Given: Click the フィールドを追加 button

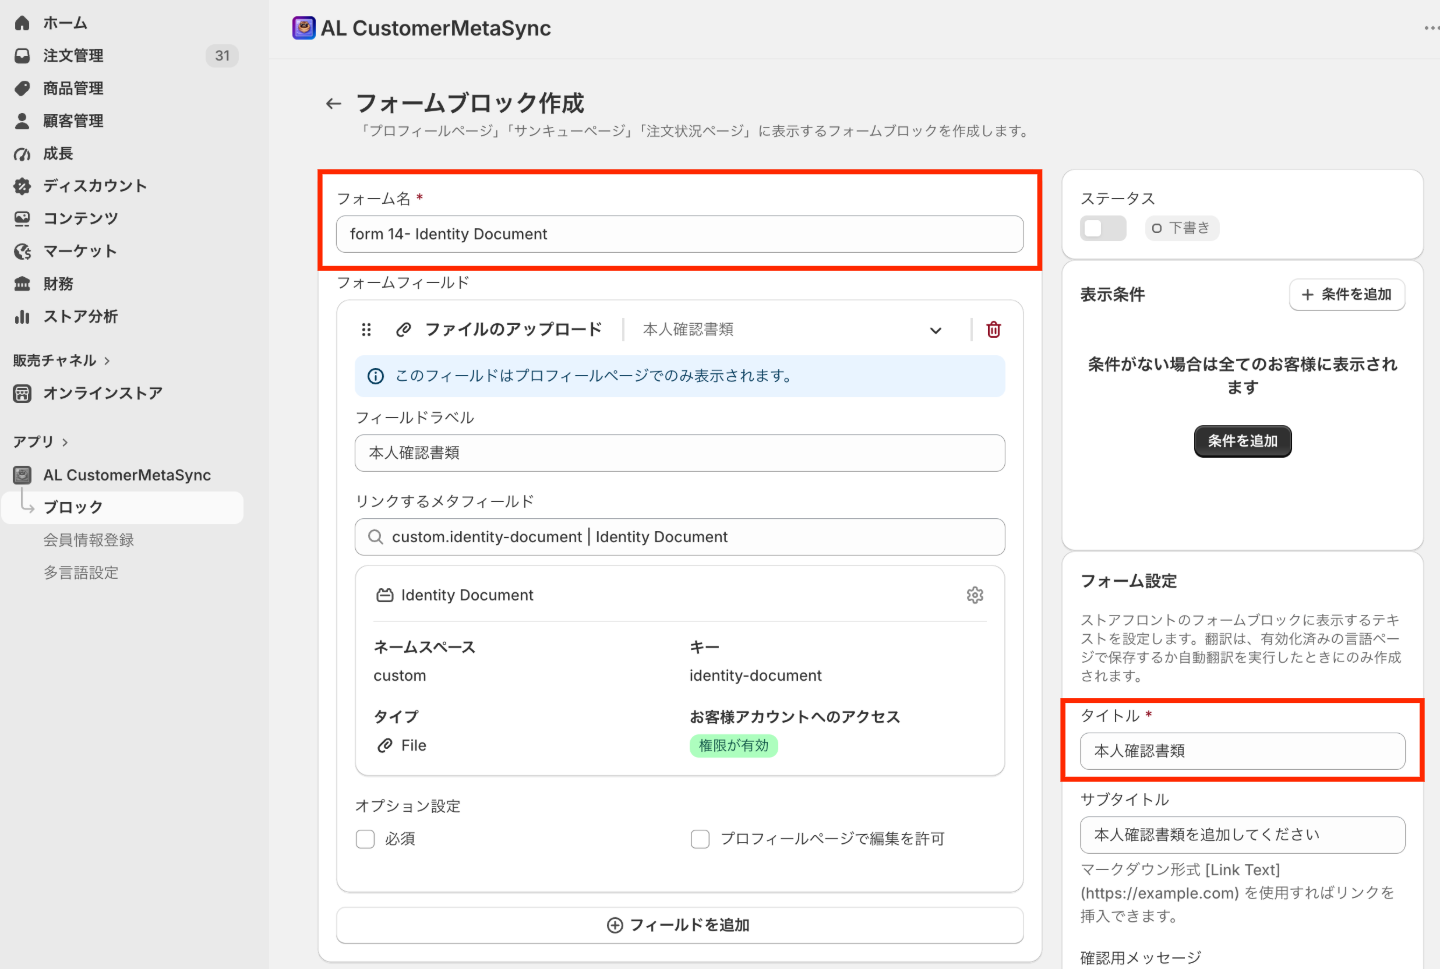Looking at the screenshot, I should coord(680,925).
